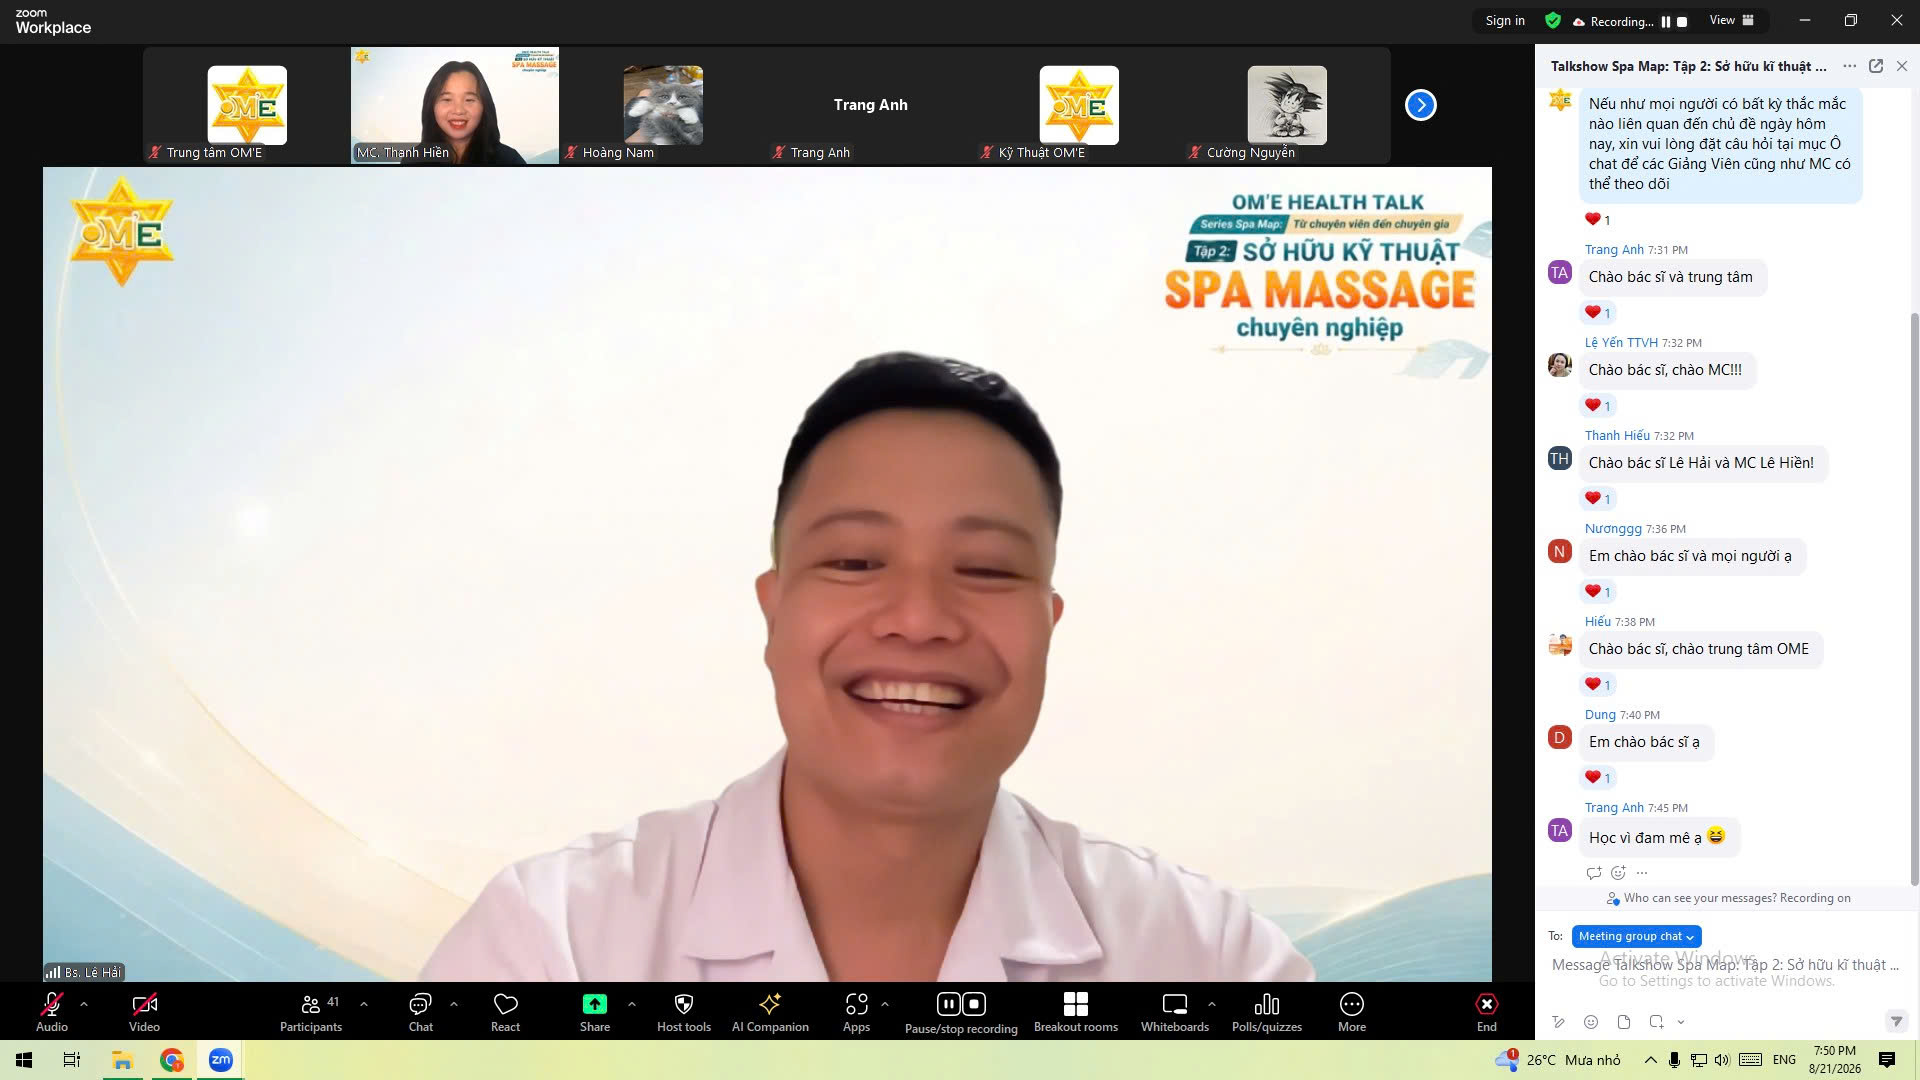This screenshot has height=1080, width=1920.
Task: Open Polls/quizzes
Action: point(1267,1012)
